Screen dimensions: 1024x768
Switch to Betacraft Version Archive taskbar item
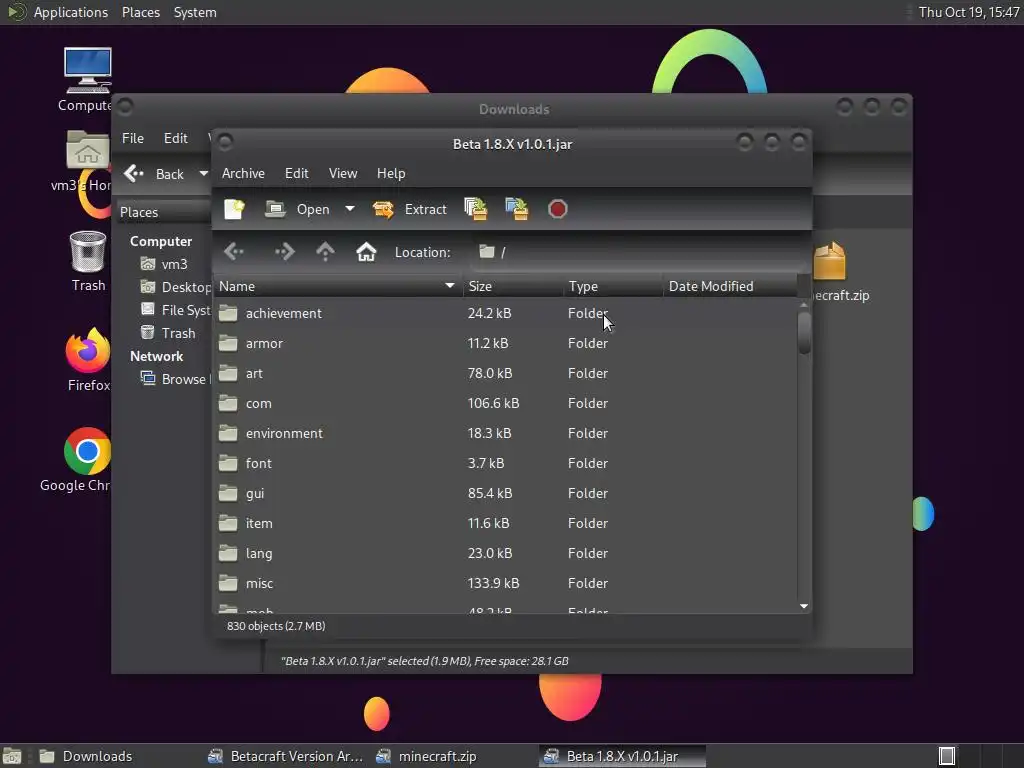click(285, 756)
